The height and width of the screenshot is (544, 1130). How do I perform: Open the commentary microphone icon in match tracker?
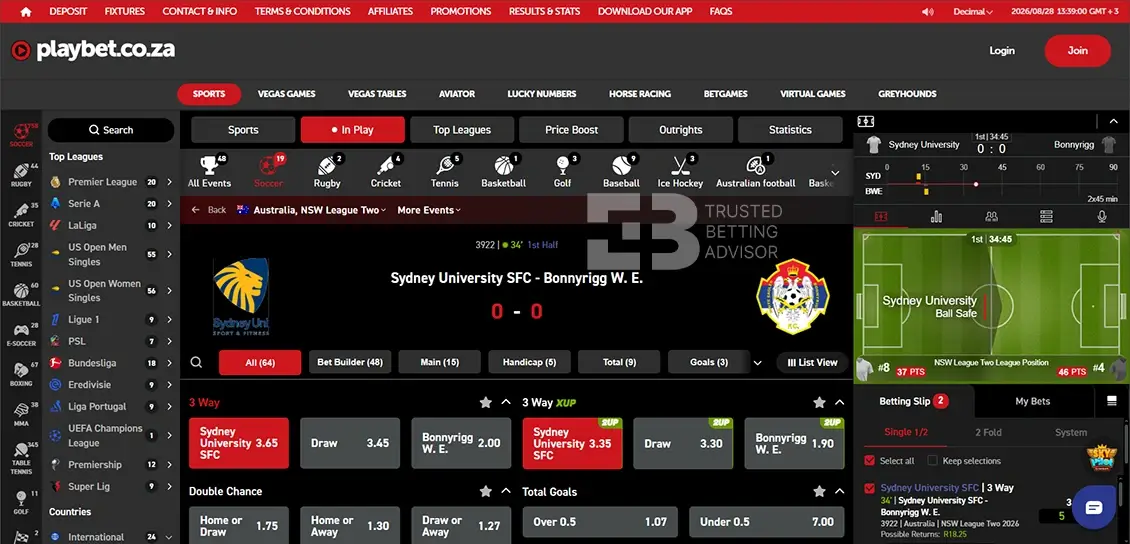[x=1102, y=216]
